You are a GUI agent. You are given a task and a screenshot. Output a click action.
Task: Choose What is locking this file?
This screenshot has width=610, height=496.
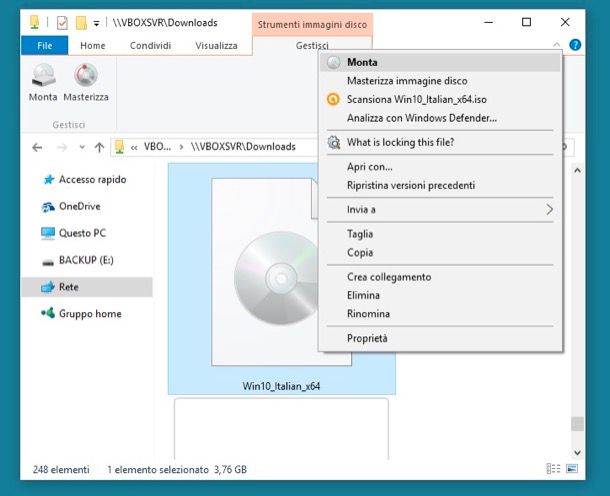click(440, 142)
